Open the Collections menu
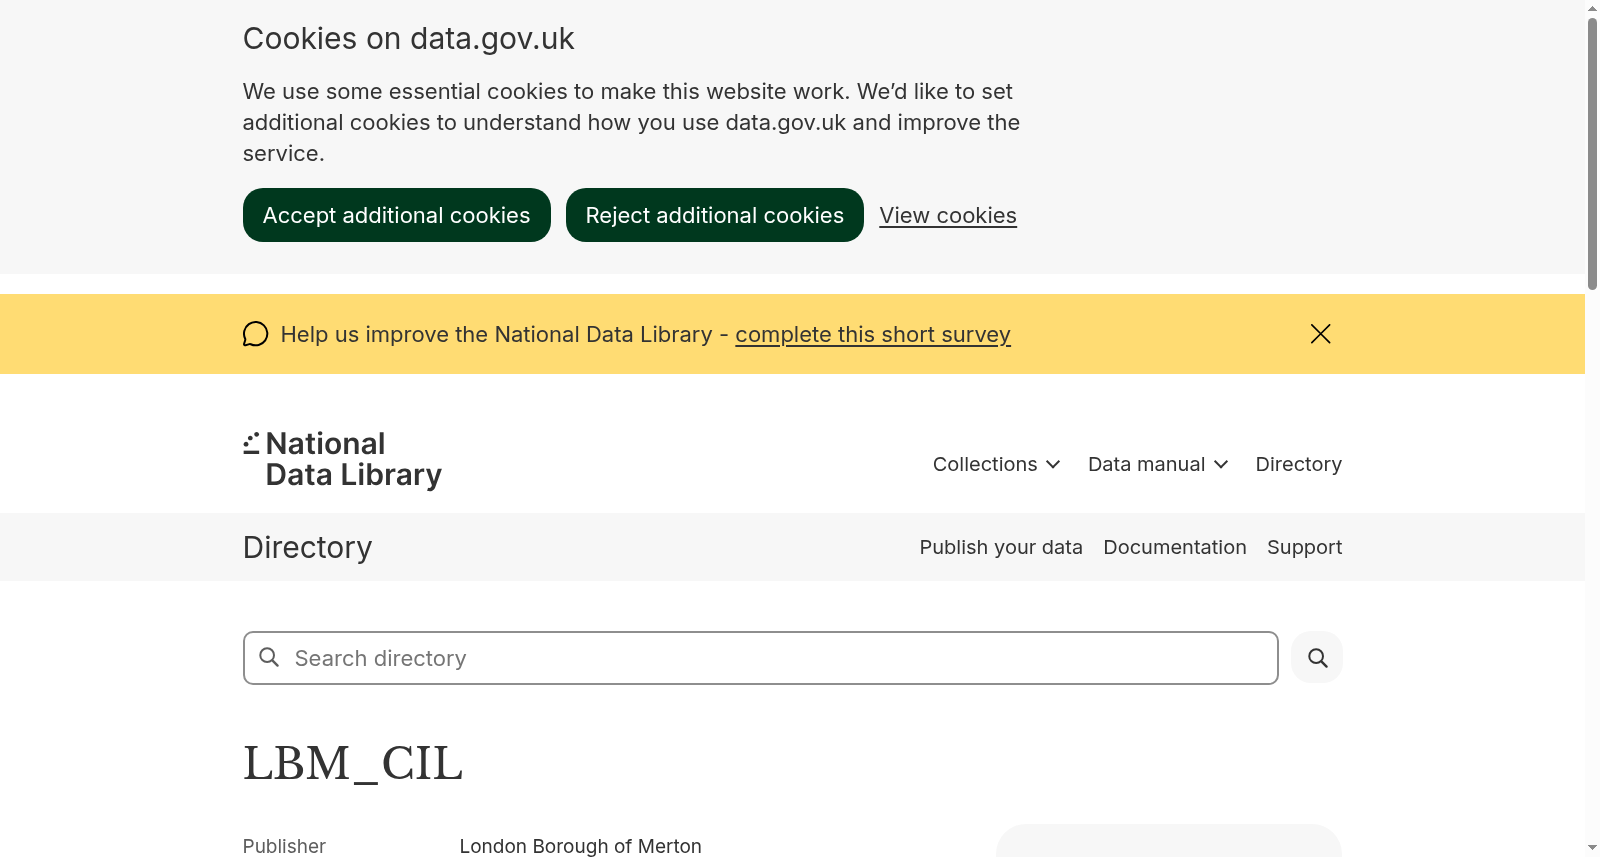This screenshot has width=1600, height=857. 996,464
